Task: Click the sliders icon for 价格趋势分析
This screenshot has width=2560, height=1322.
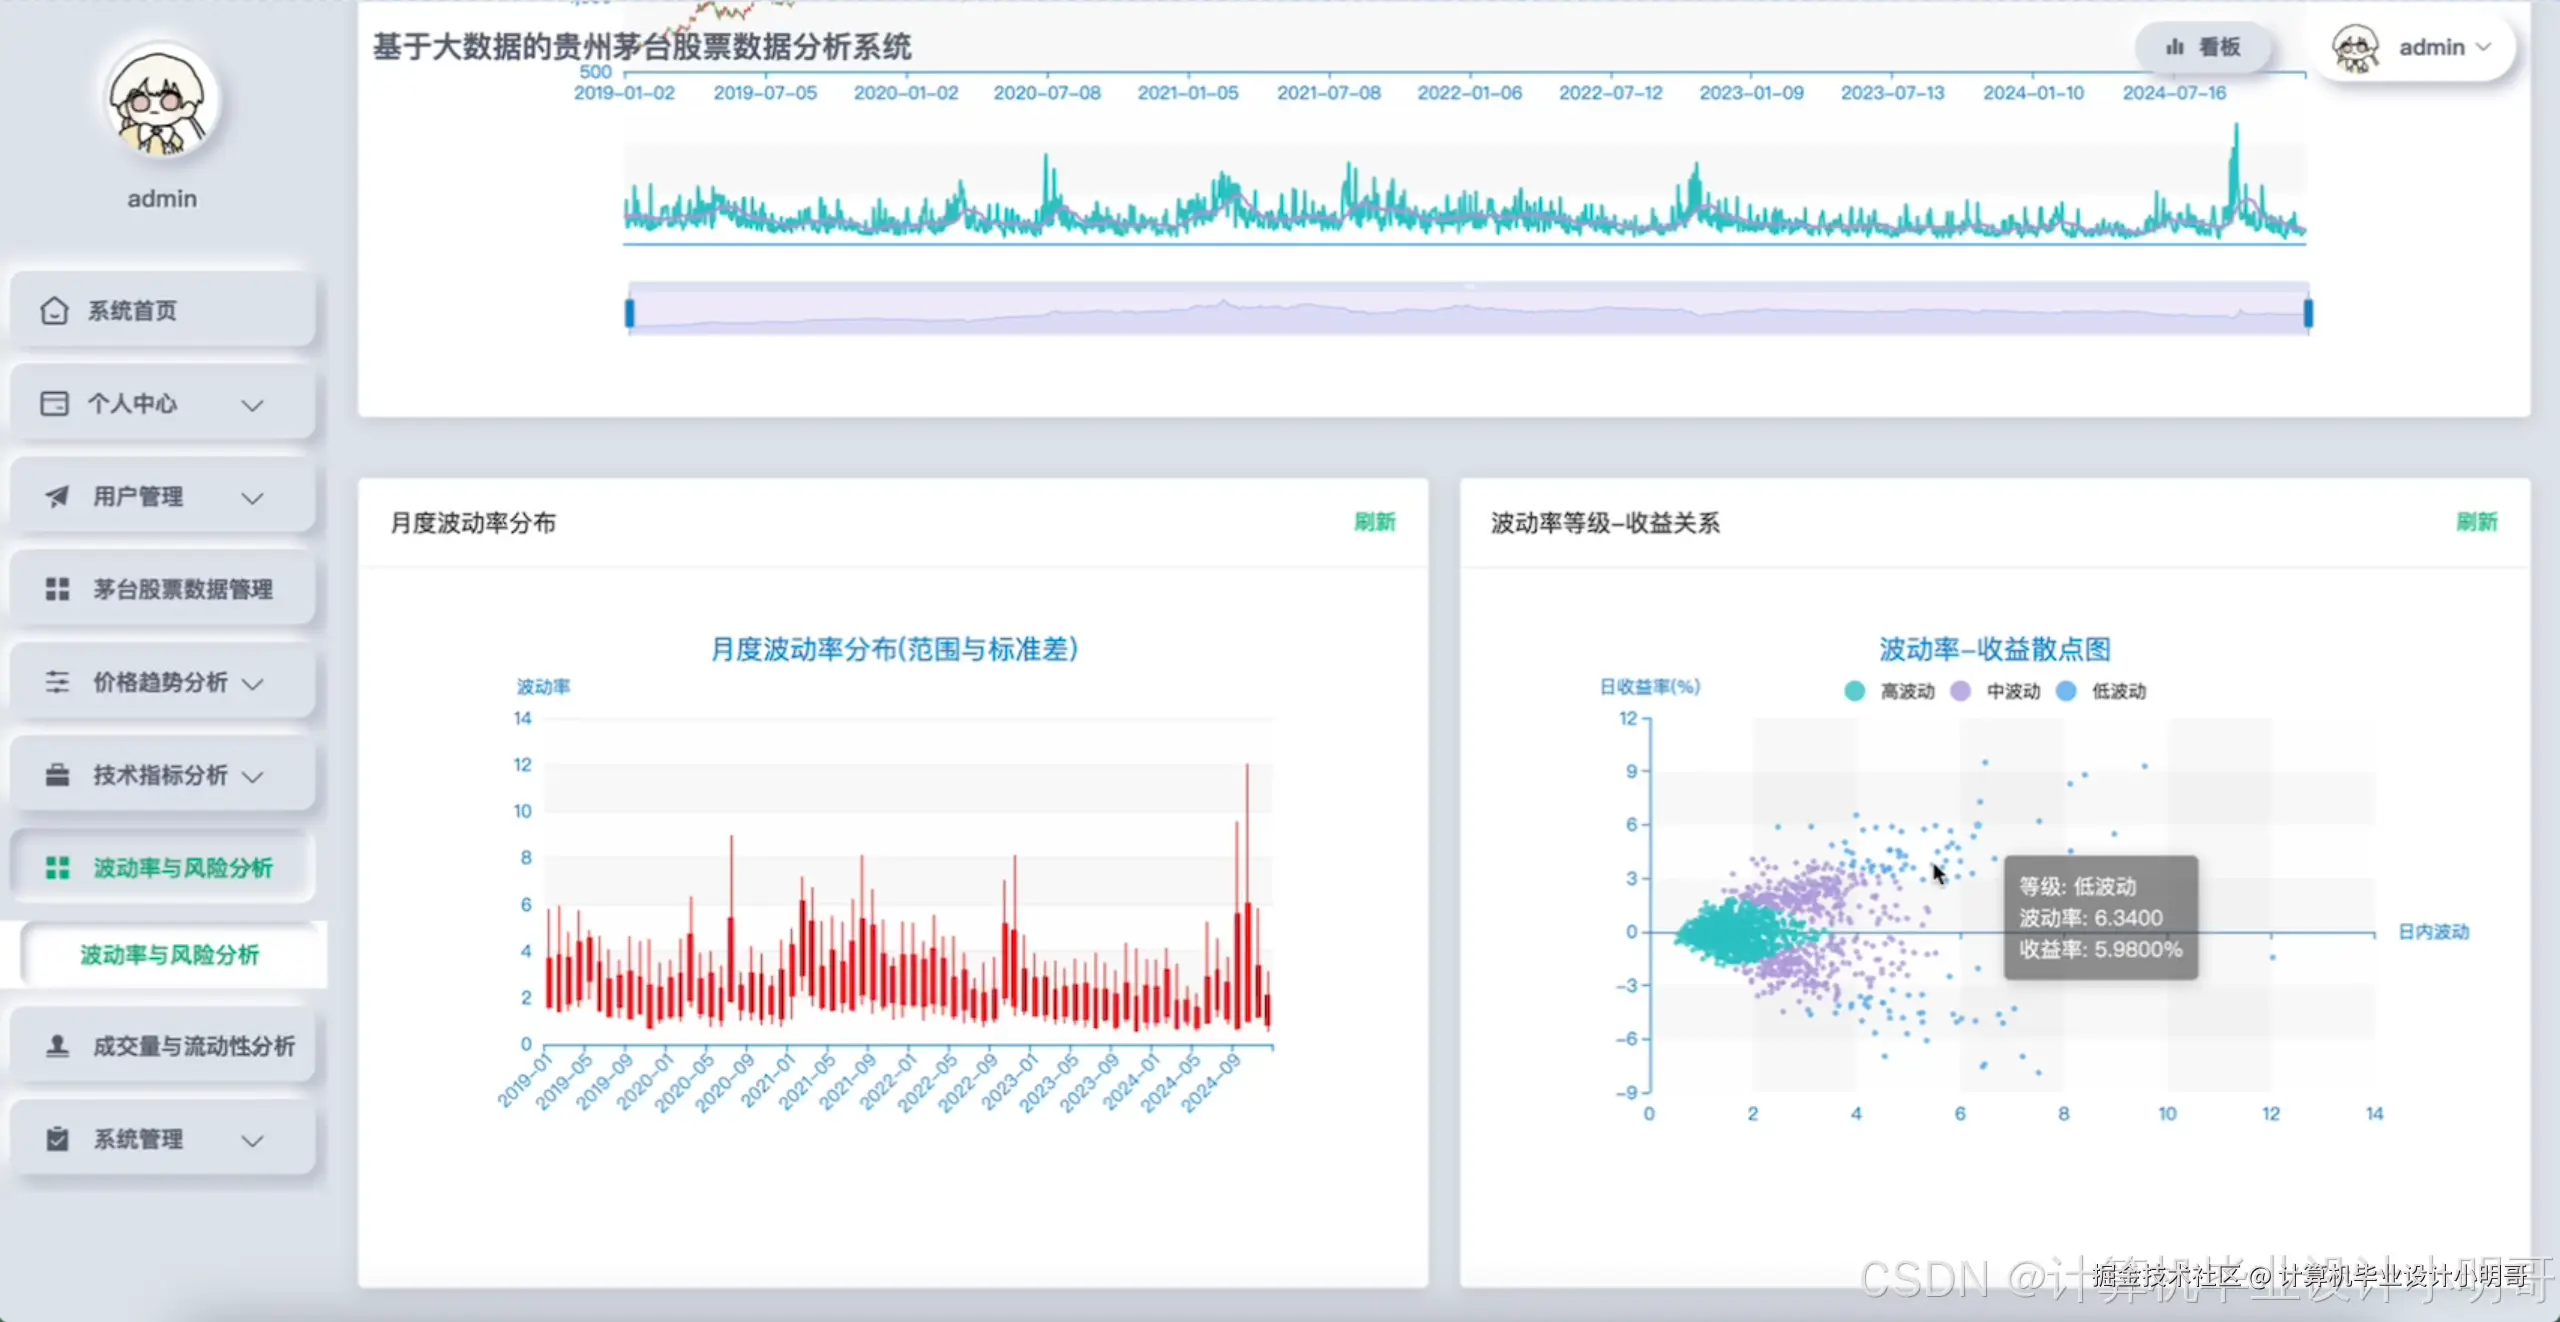Action: (x=57, y=683)
